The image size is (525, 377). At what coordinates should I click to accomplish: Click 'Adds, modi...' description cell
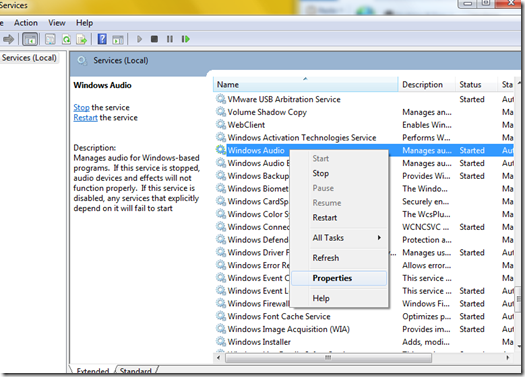tap(426, 342)
